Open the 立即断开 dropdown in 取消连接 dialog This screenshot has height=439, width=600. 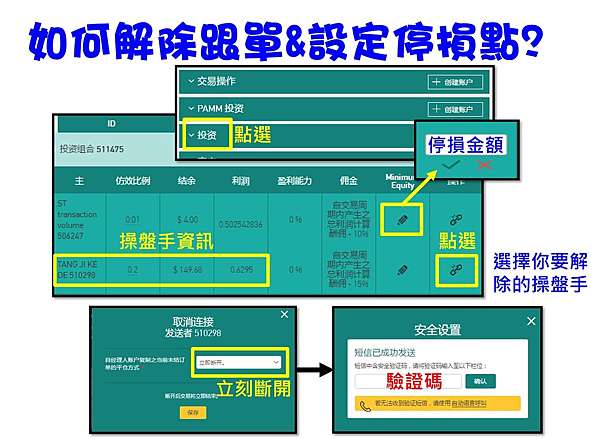239,362
